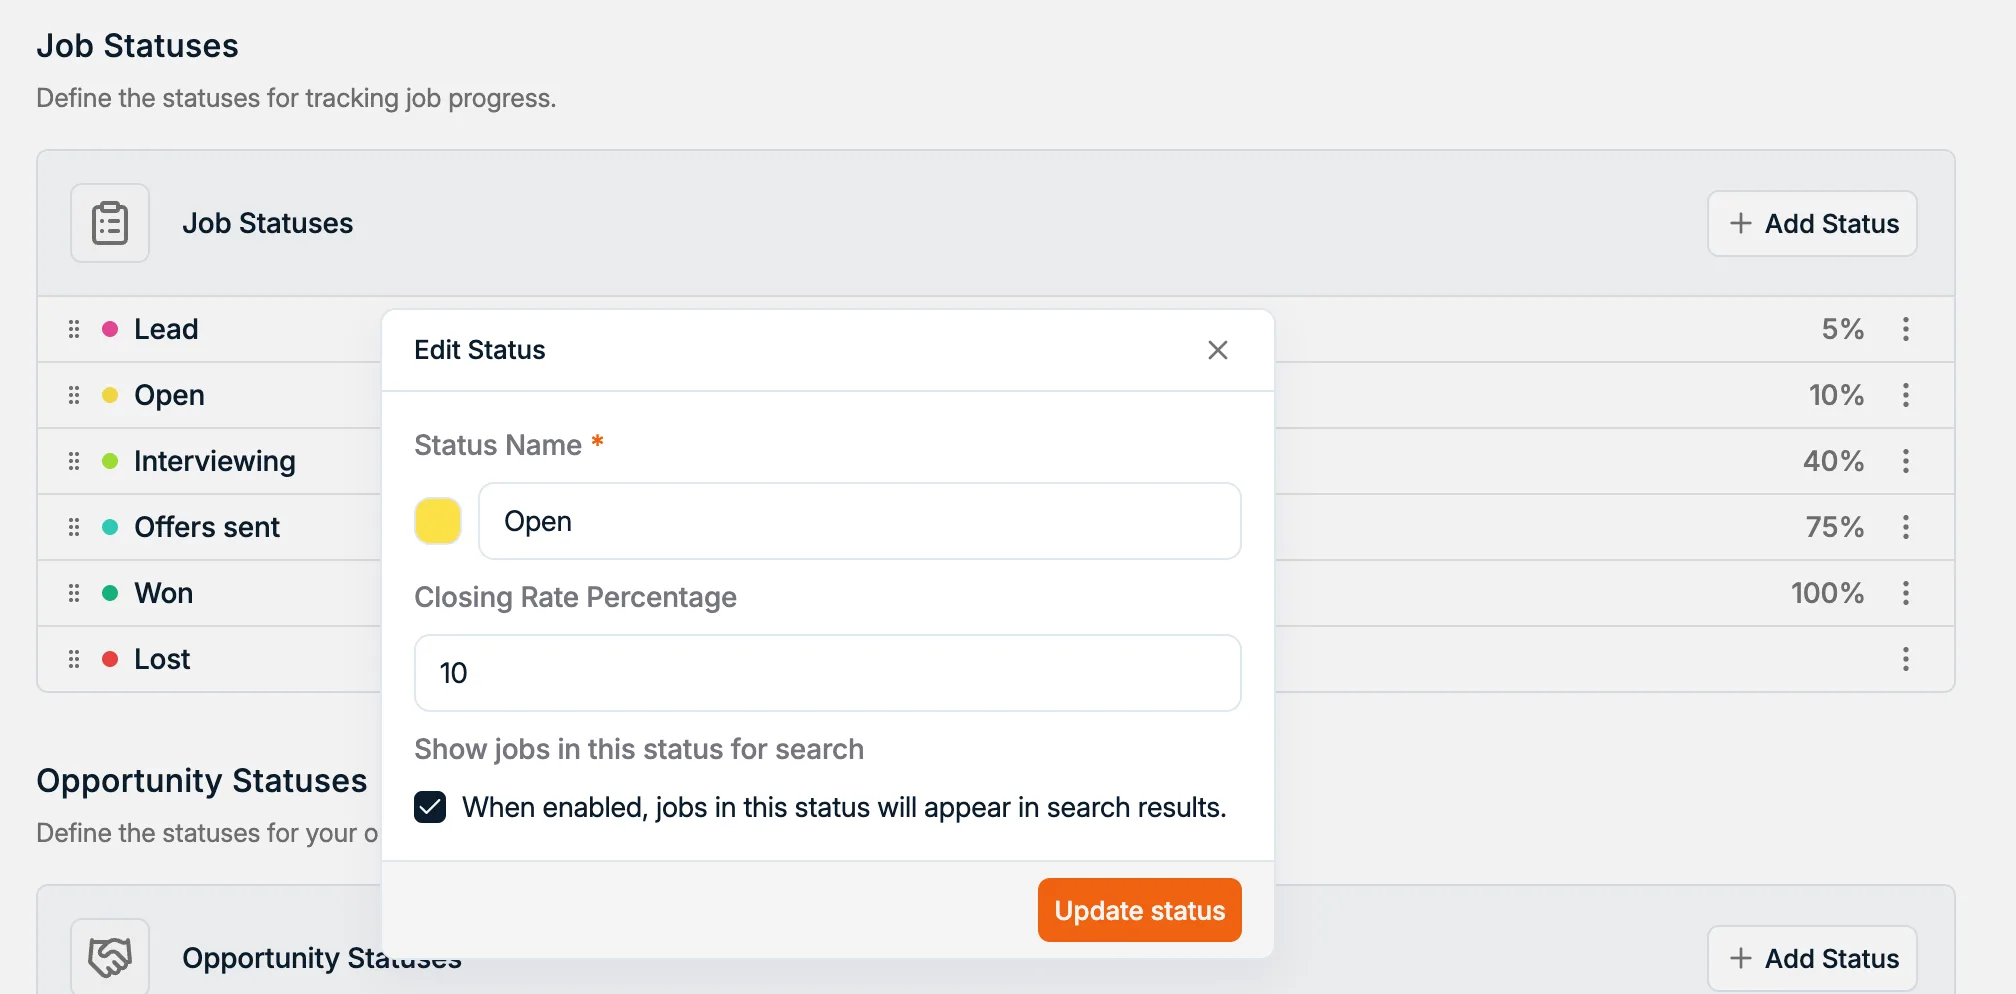The height and width of the screenshot is (994, 2016).
Task: Click the Edit Status dialog title
Action: (x=480, y=350)
